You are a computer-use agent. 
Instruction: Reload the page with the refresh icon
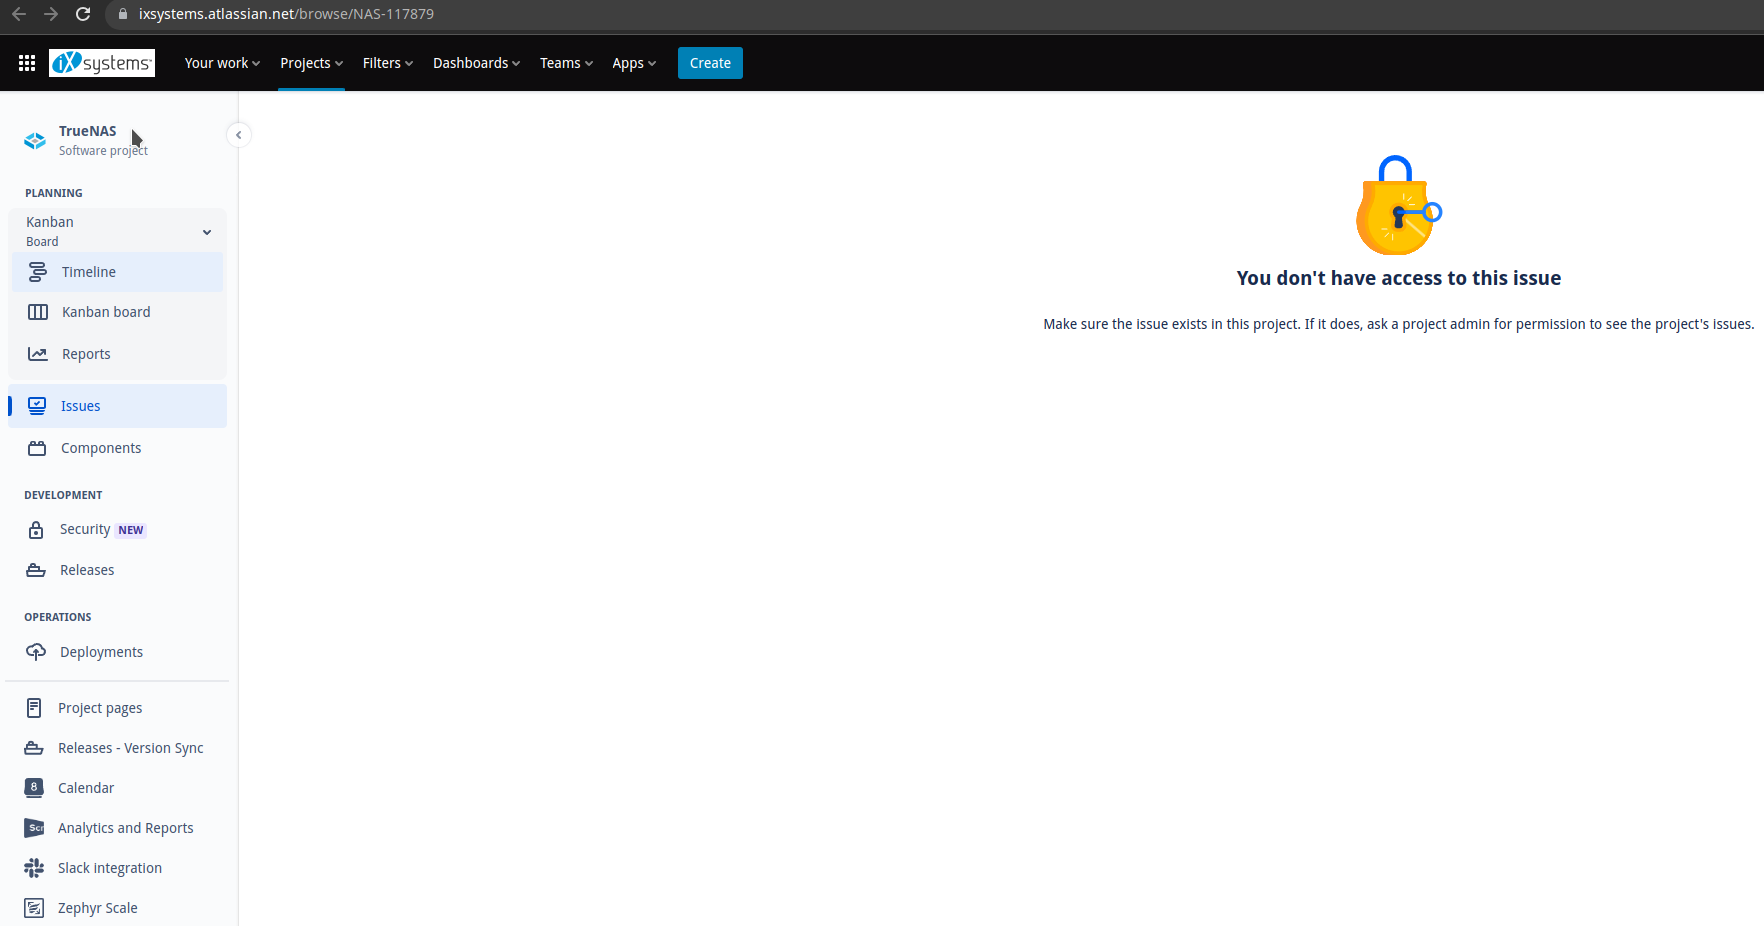(x=83, y=14)
